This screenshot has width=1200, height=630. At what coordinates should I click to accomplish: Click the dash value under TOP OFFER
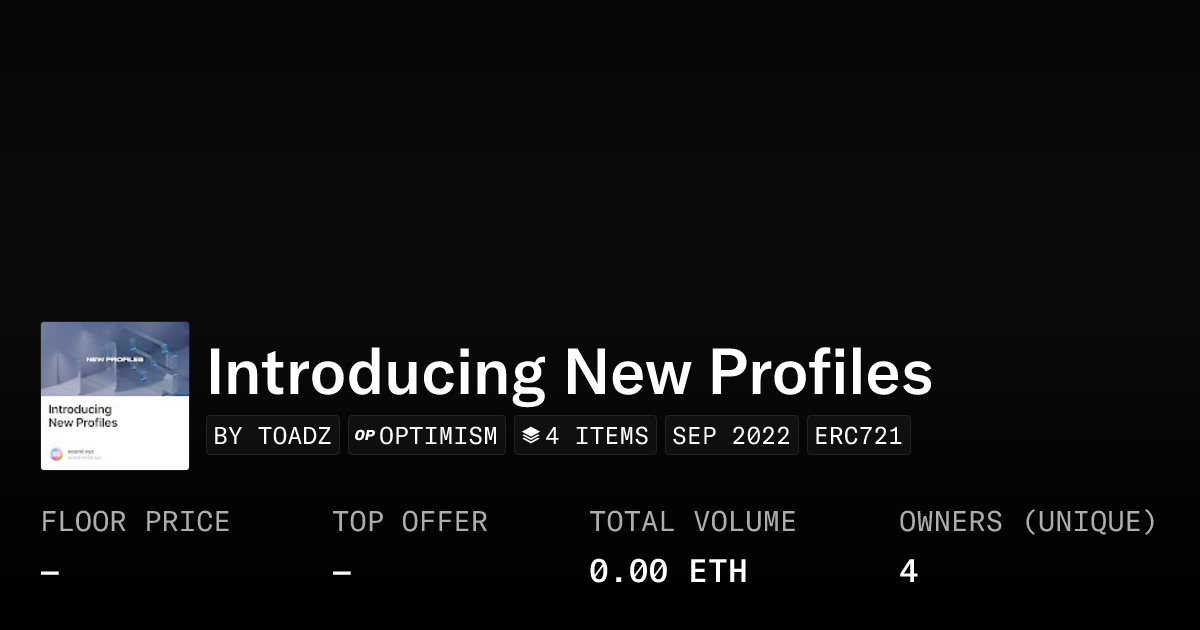point(342,572)
